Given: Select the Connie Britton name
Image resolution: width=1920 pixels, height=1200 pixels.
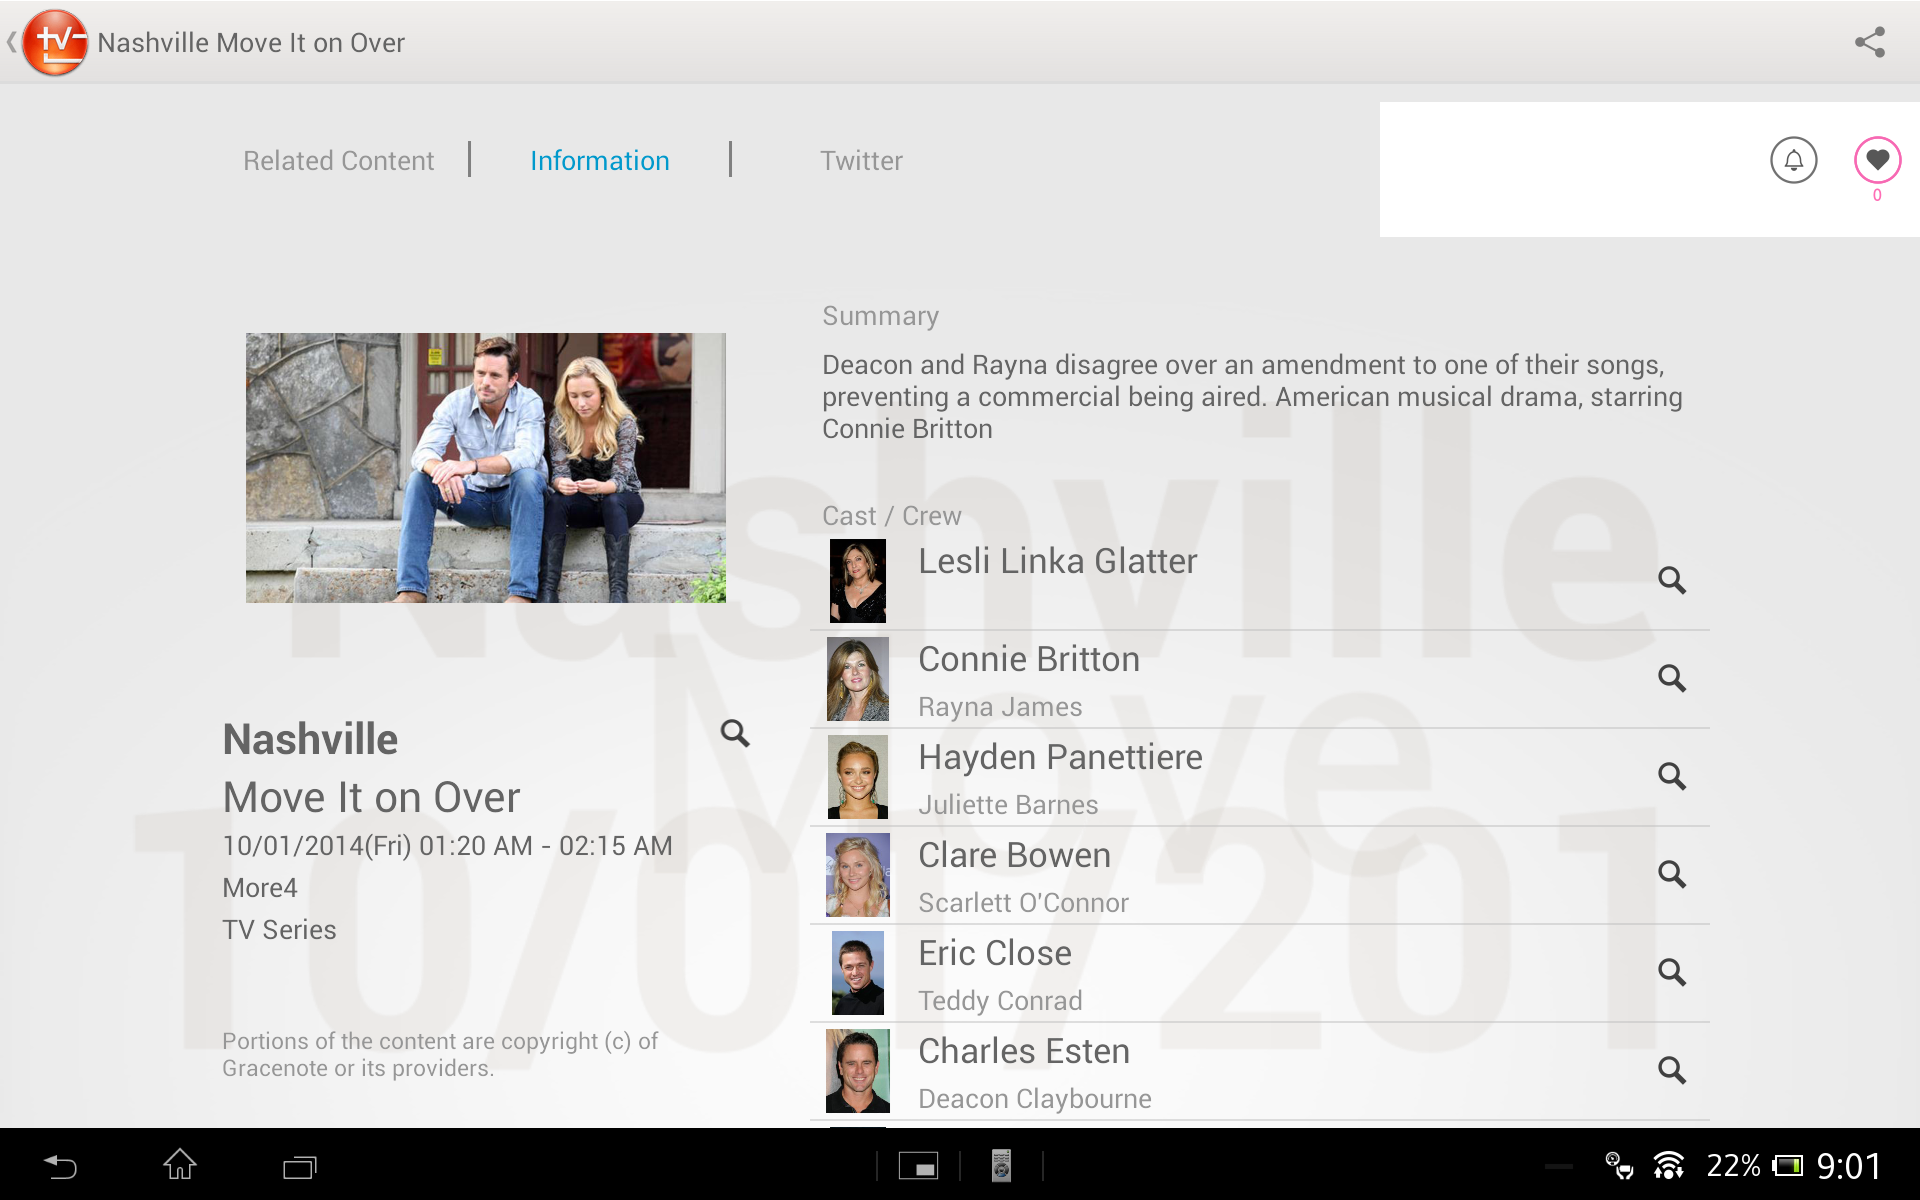Looking at the screenshot, I should [x=1029, y=659].
